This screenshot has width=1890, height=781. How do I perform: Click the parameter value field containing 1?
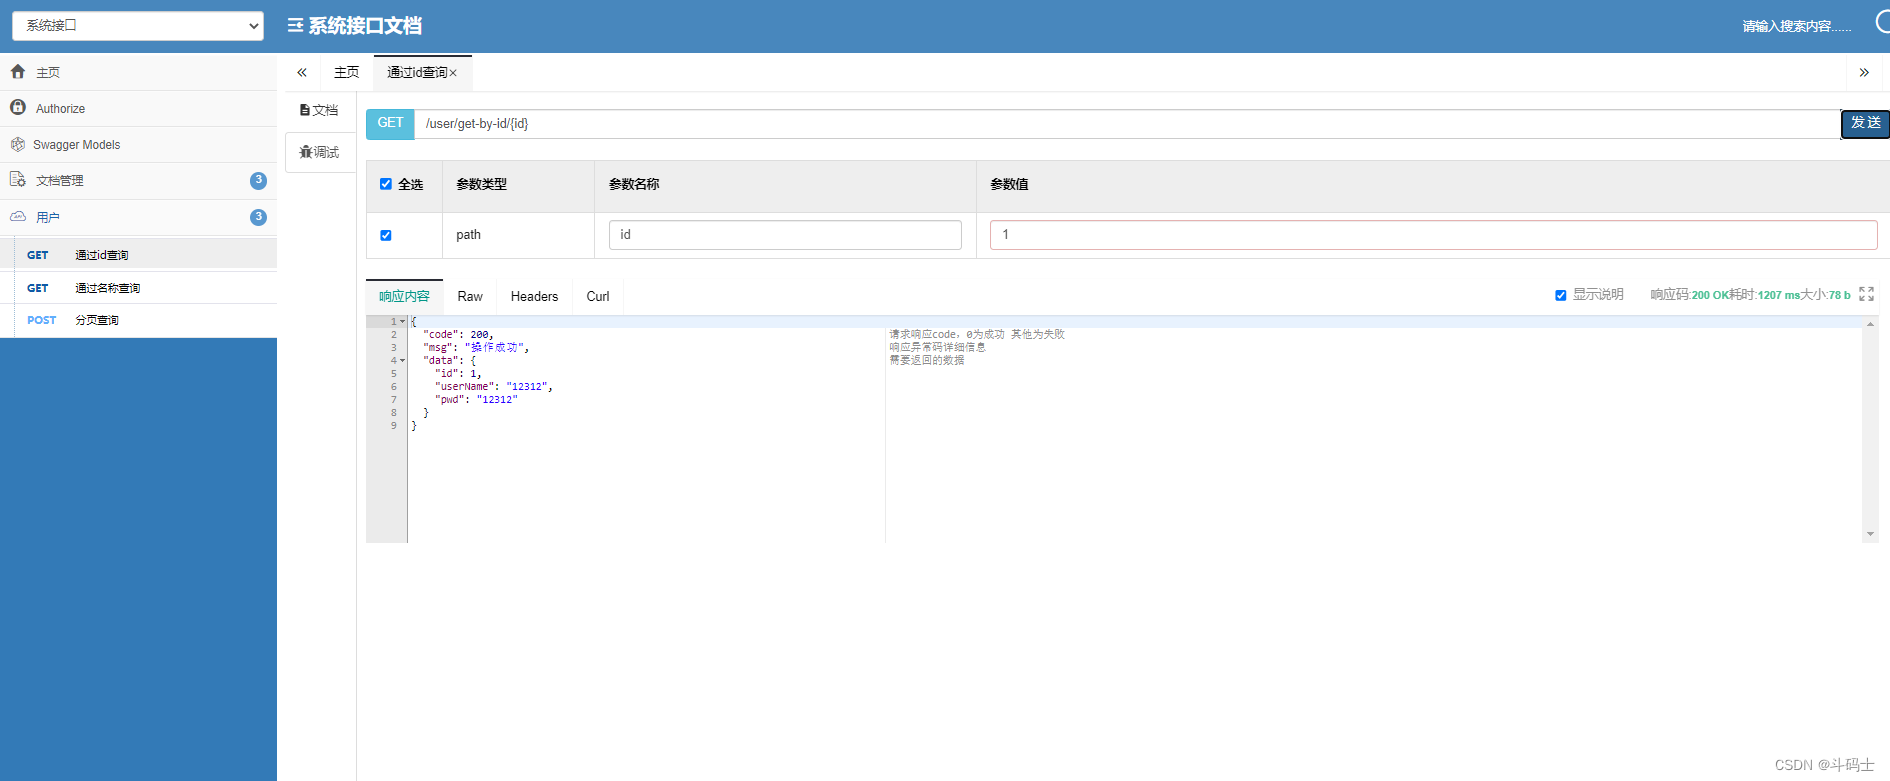(1433, 235)
